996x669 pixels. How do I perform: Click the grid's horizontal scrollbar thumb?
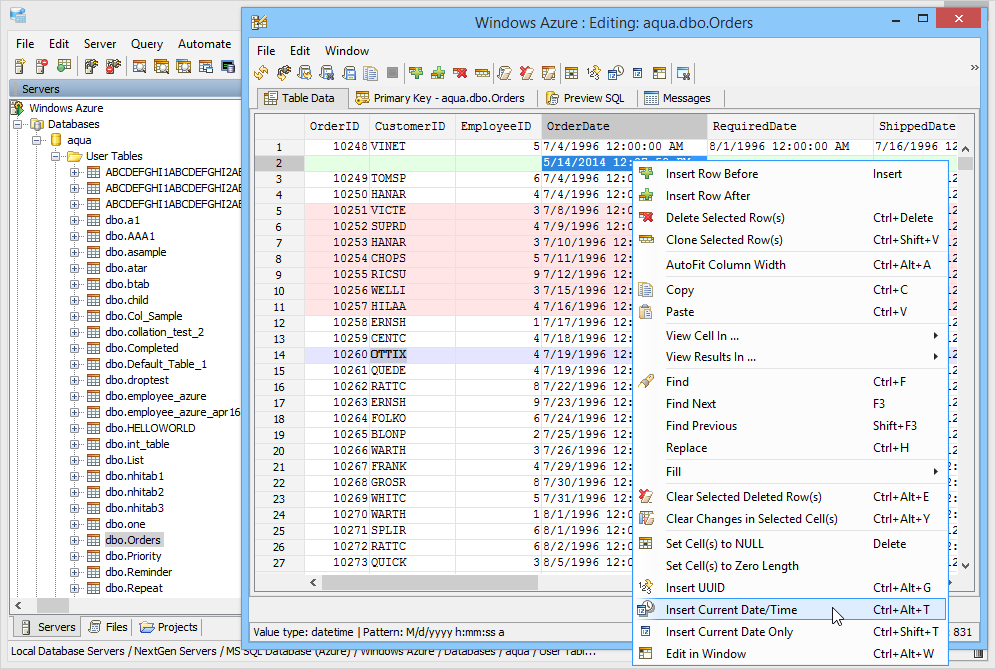click(x=430, y=582)
